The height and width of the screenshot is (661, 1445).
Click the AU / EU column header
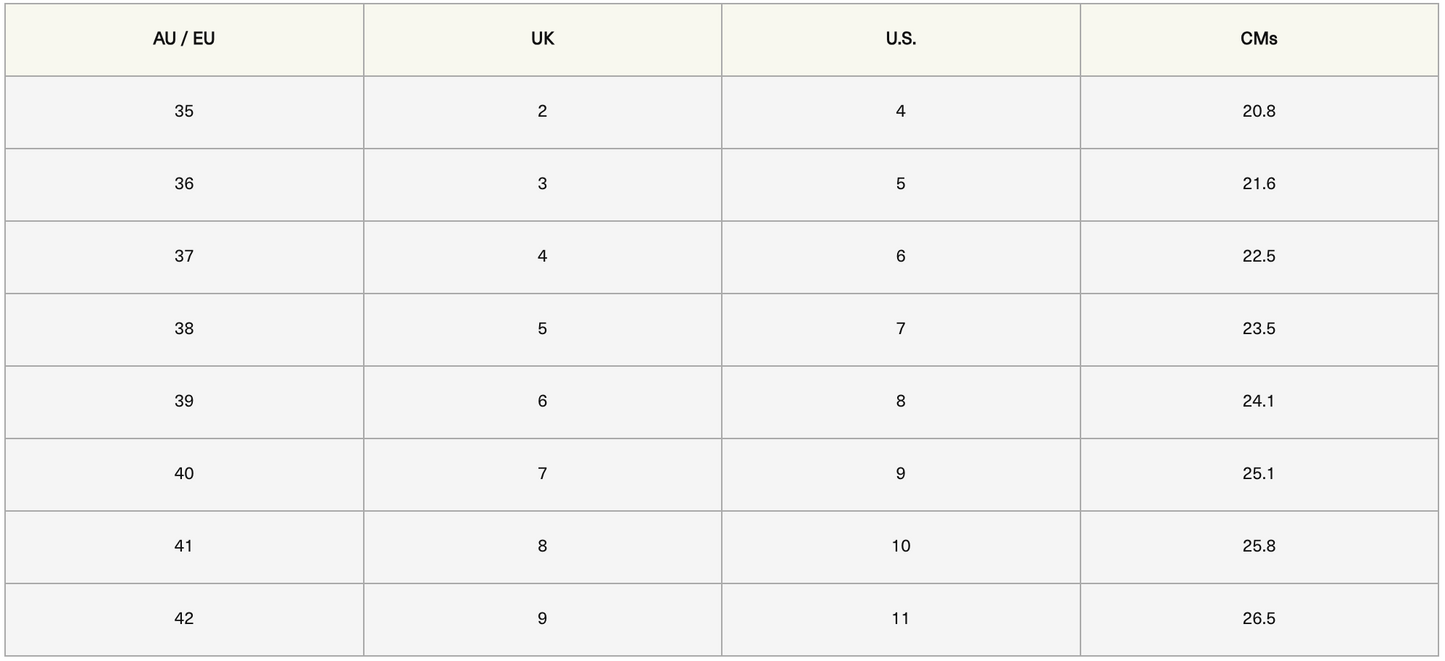184,40
